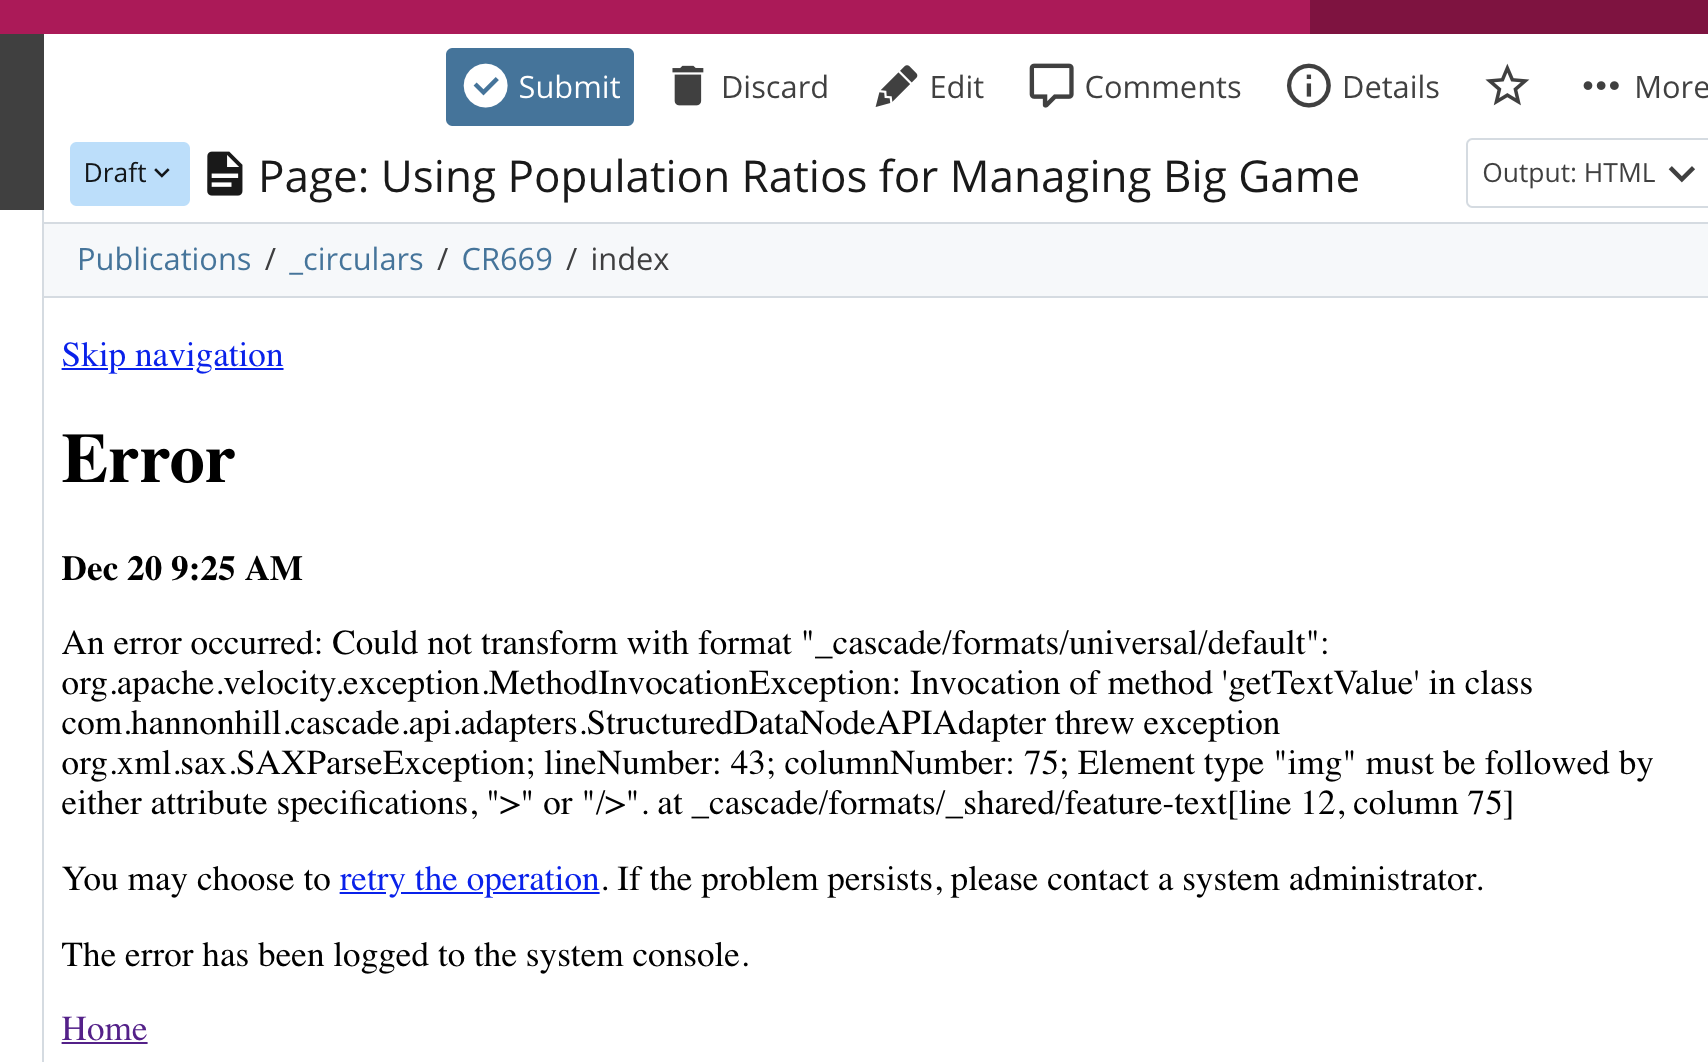Star this page as a favorite

tap(1507, 87)
